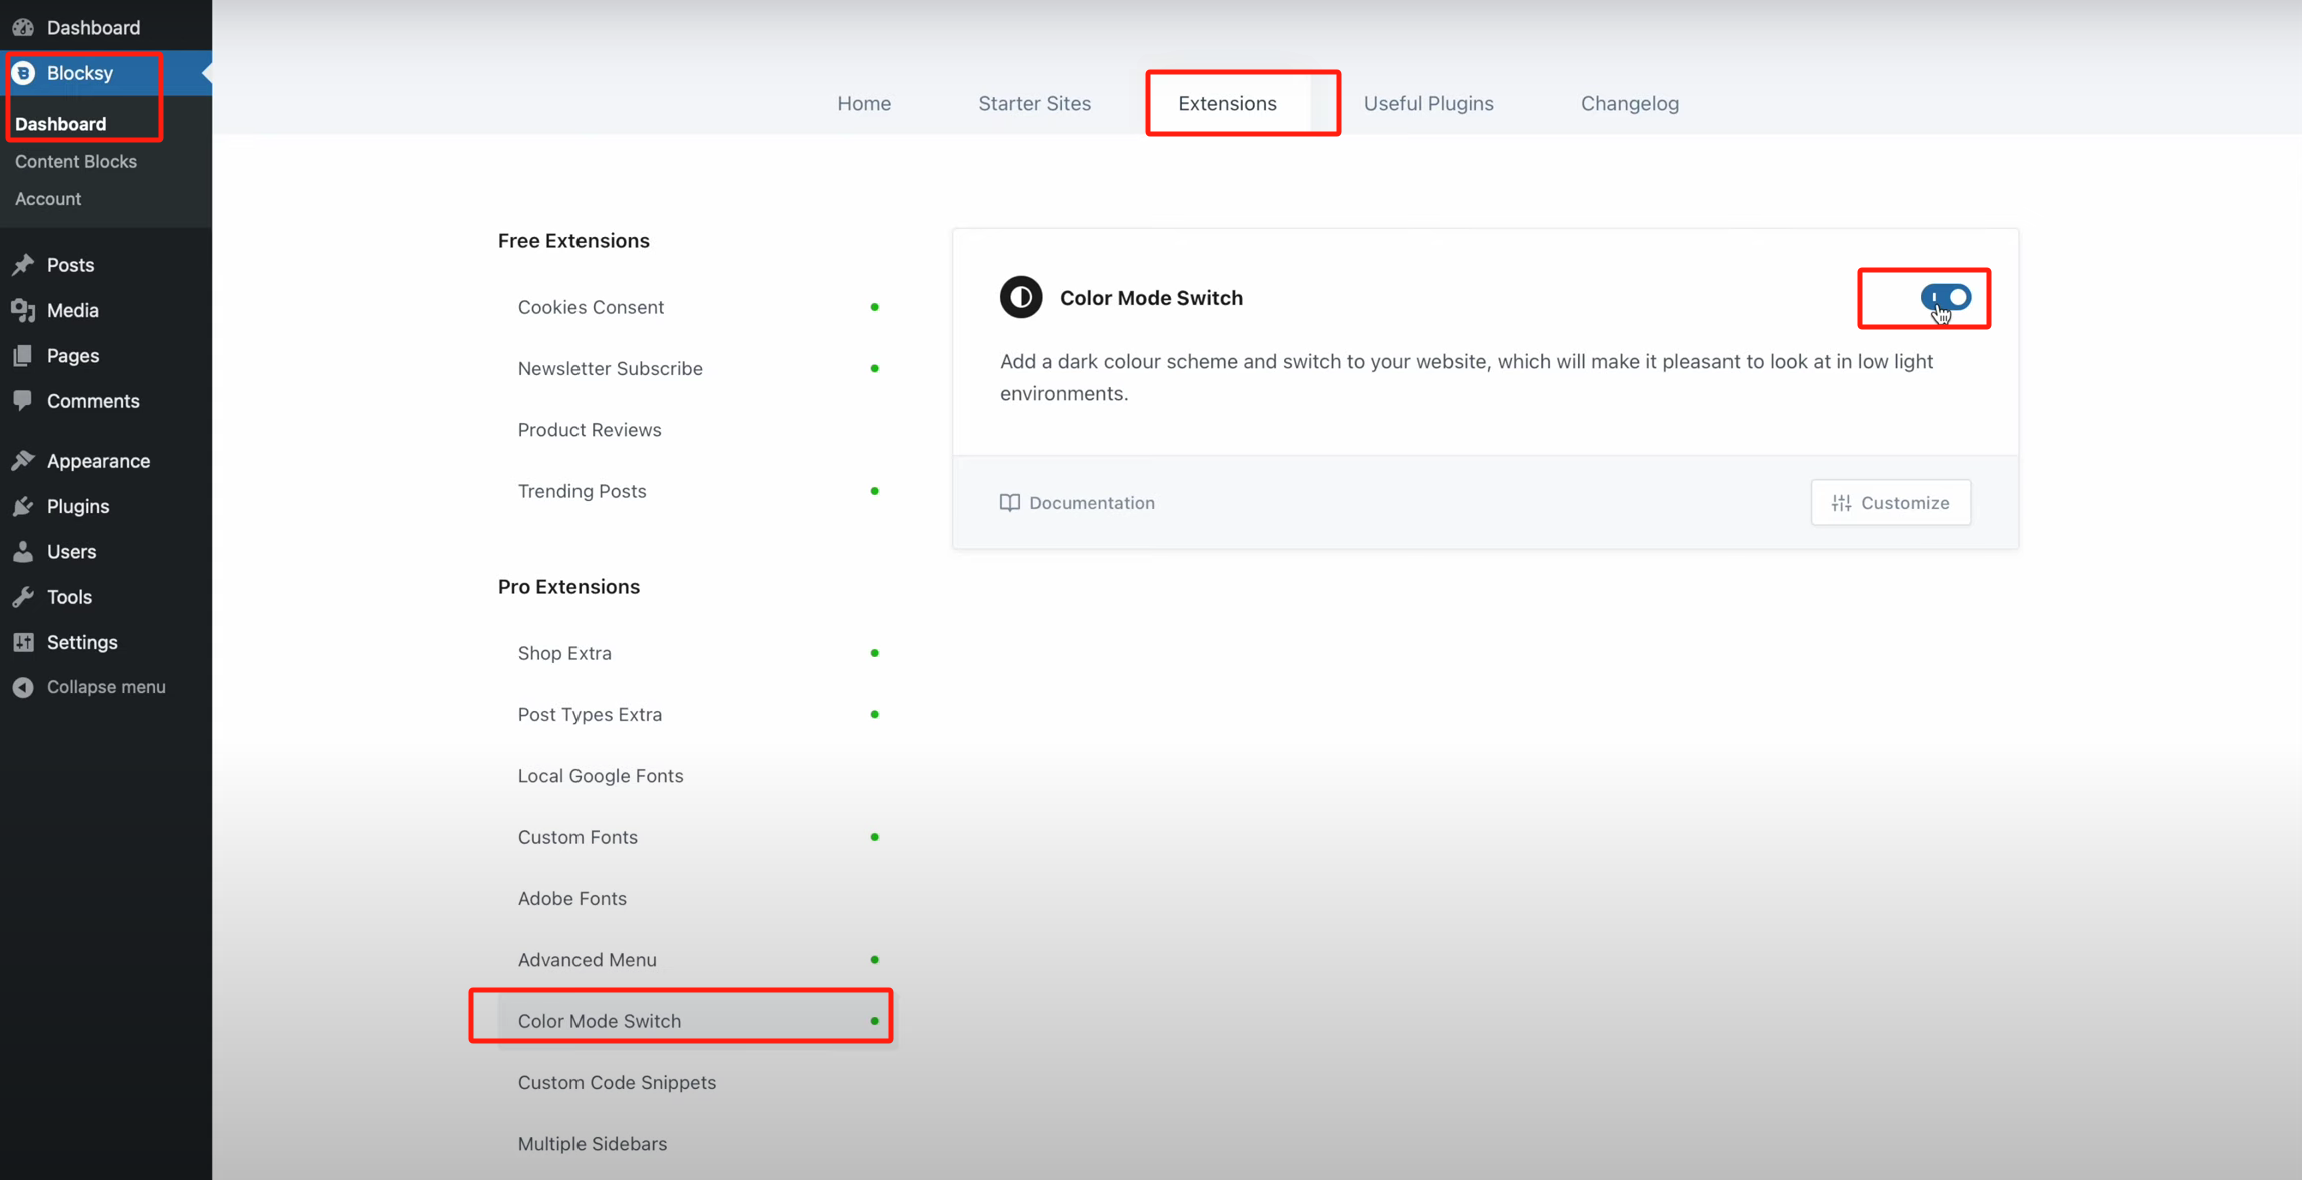
Task: Click the Blocksy logo icon in sidebar
Action: click(23, 73)
